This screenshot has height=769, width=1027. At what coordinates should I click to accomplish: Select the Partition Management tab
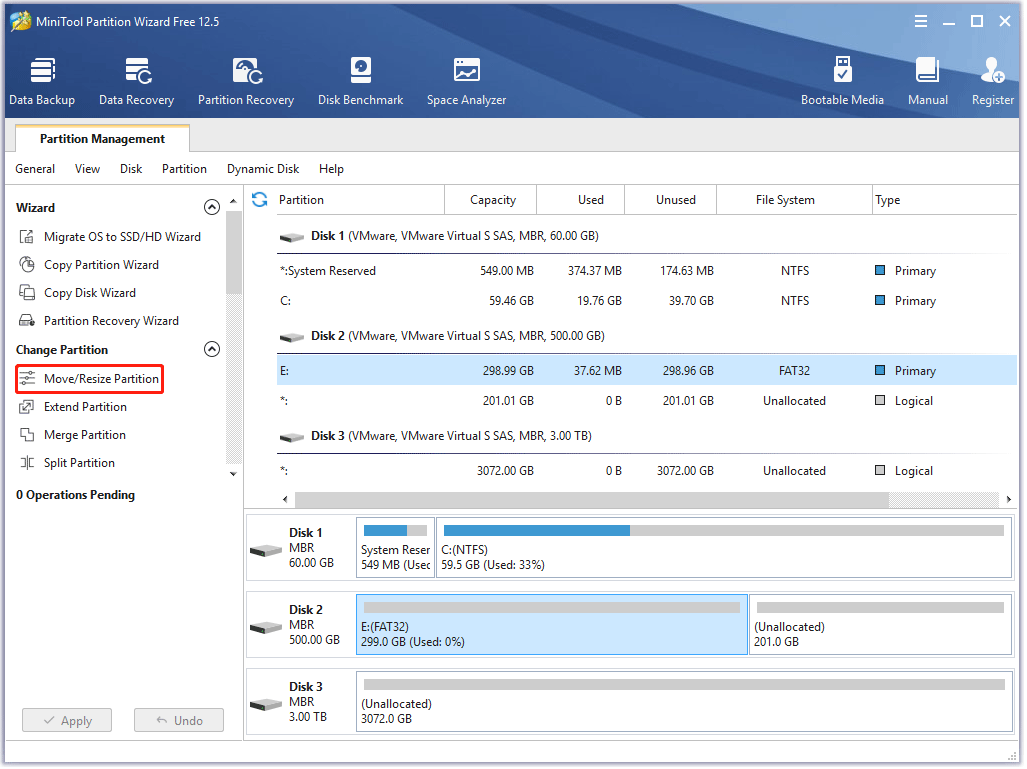point(103,139)
